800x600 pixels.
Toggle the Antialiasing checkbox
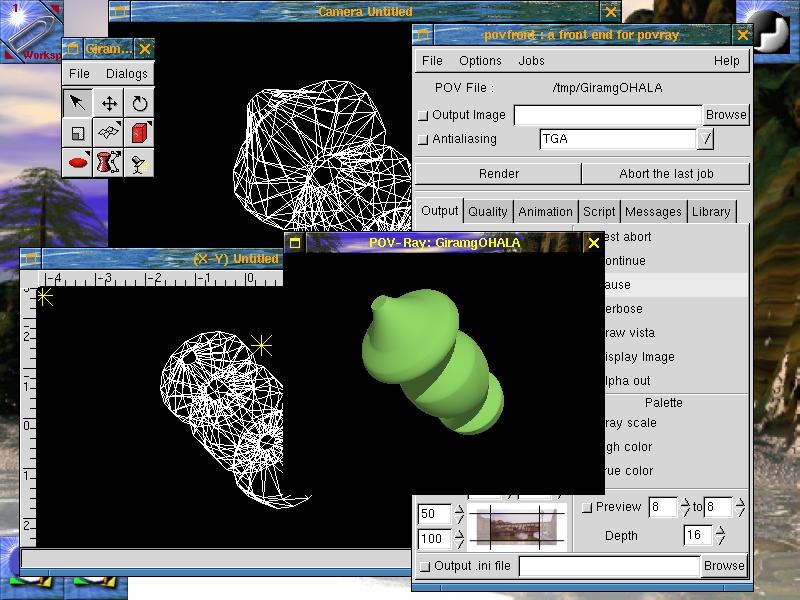422,139
